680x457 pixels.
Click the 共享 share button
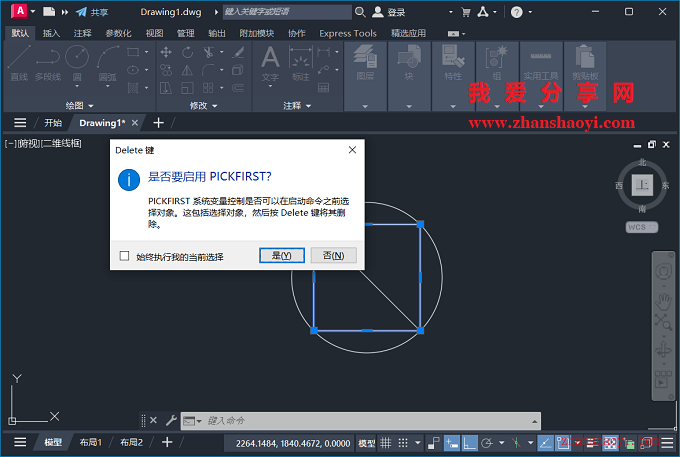[x=92, y=12]
